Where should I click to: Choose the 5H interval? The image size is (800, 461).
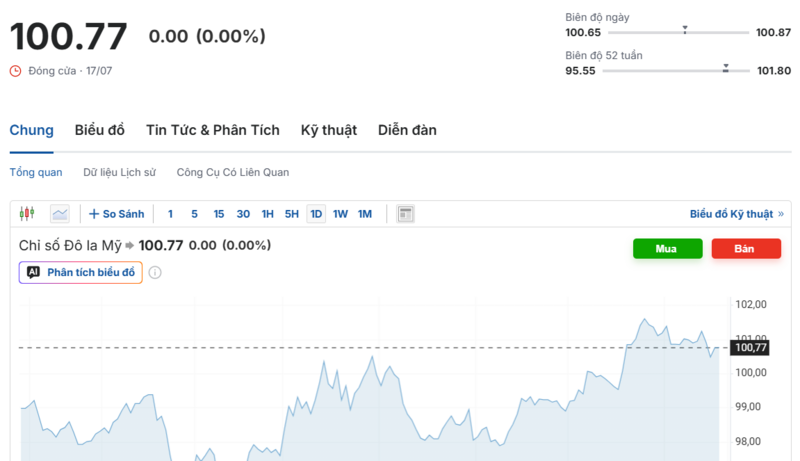tap(292, 214)
